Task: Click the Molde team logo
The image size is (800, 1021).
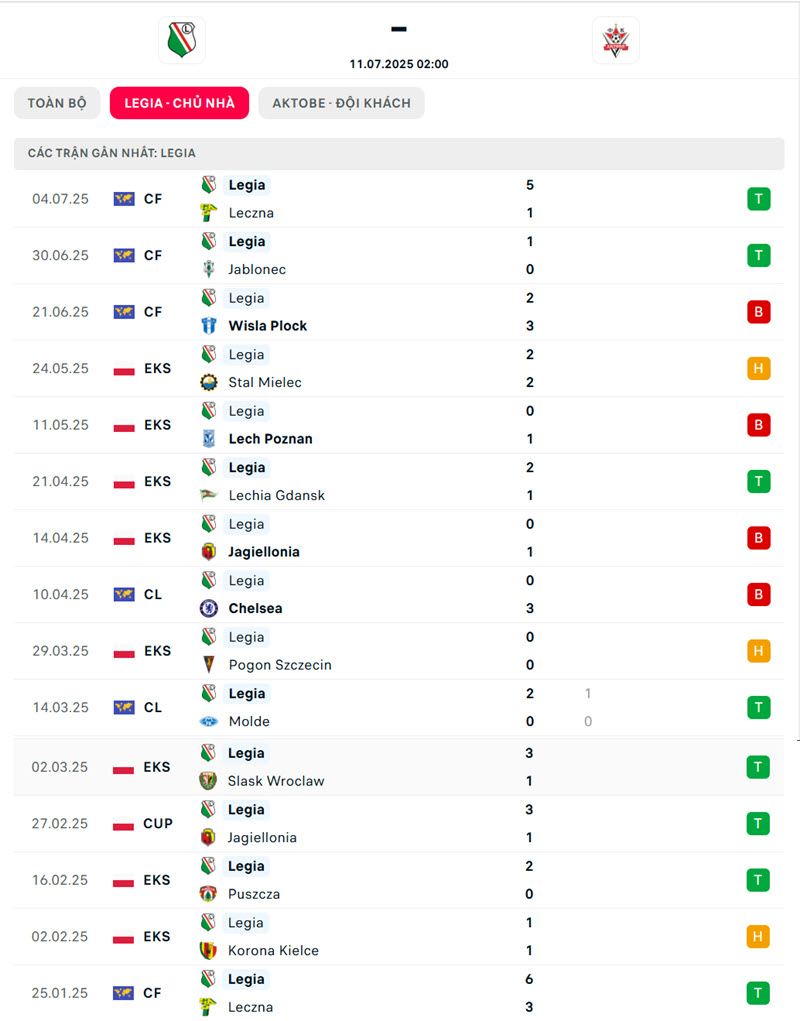Action: click(208, 721)
